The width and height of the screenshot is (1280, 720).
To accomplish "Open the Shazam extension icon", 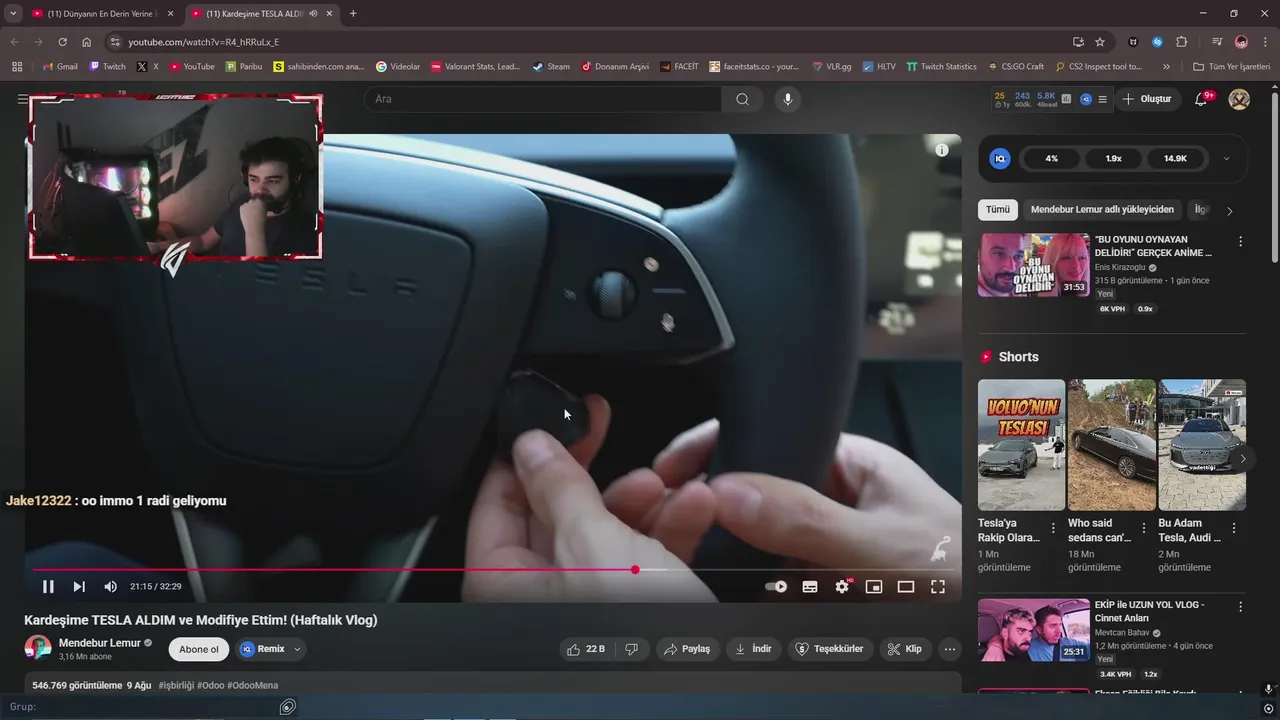I will tap(1157, 42).
